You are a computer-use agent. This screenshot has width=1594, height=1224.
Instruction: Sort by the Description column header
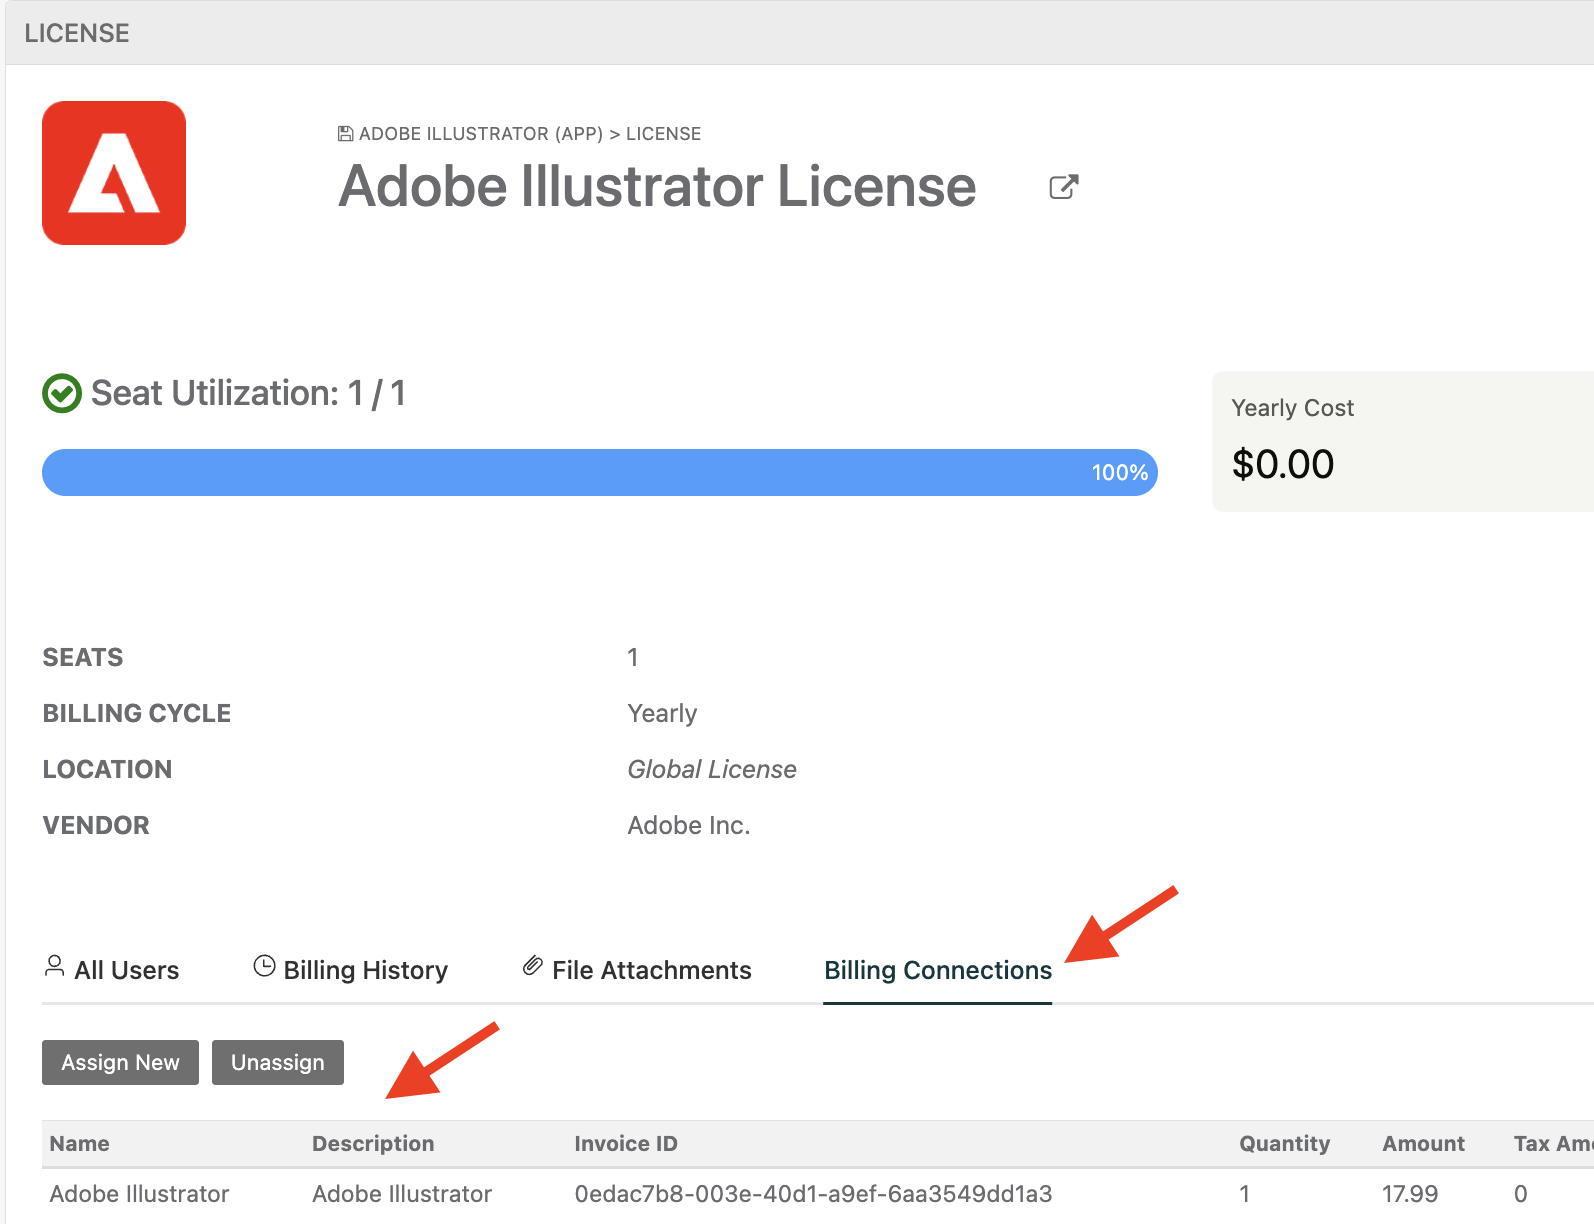click(373, 1144)
